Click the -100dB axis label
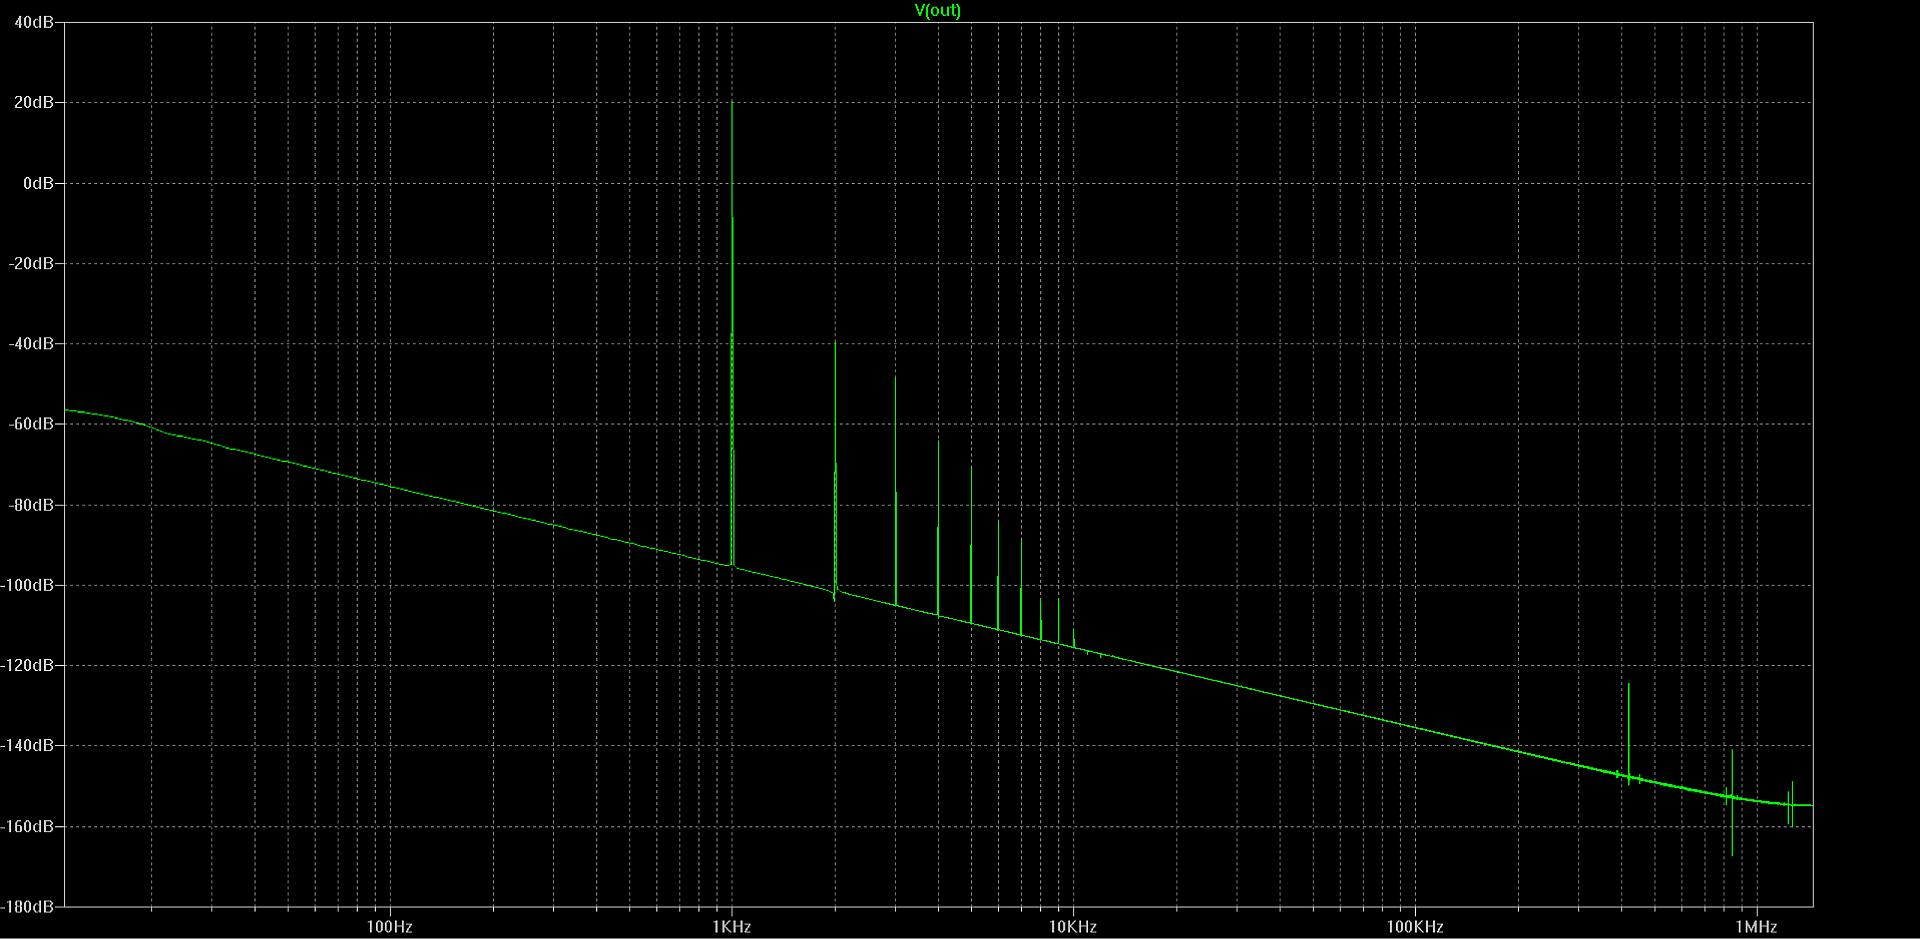 coord(27,585)
